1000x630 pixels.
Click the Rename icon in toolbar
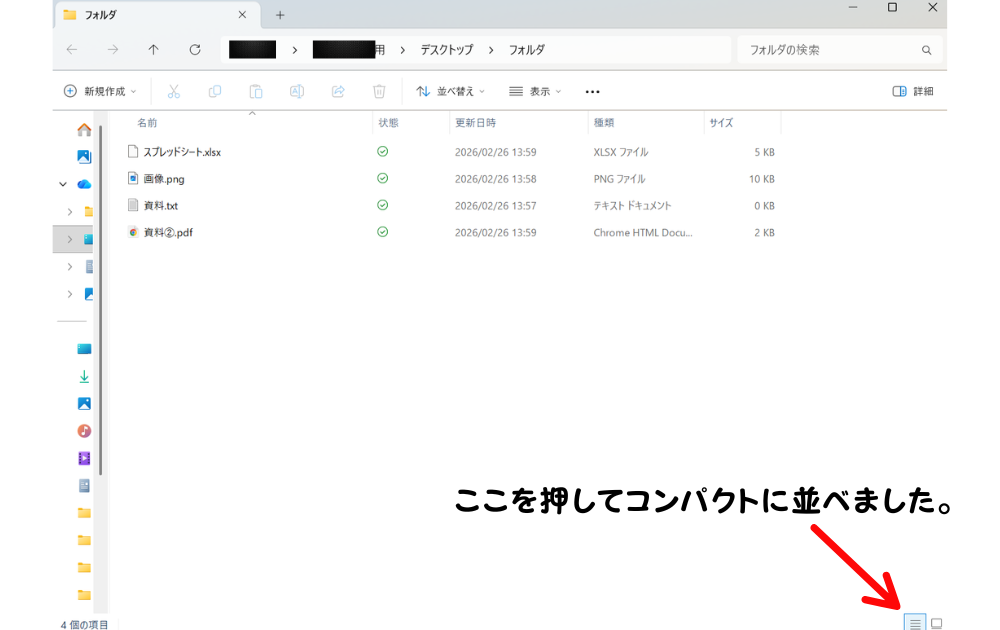click(297, 91)
